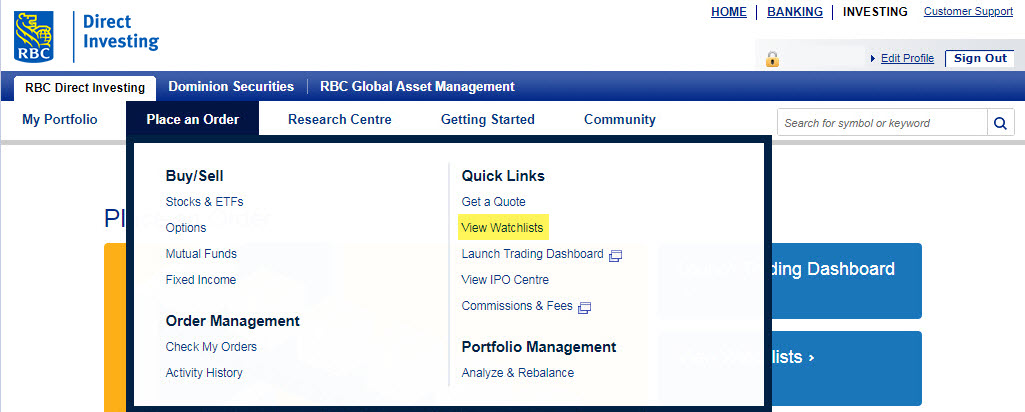Go to Stocks & ETFs order page
Viewport: 1025px width, 412px height.
click(204, 202)
